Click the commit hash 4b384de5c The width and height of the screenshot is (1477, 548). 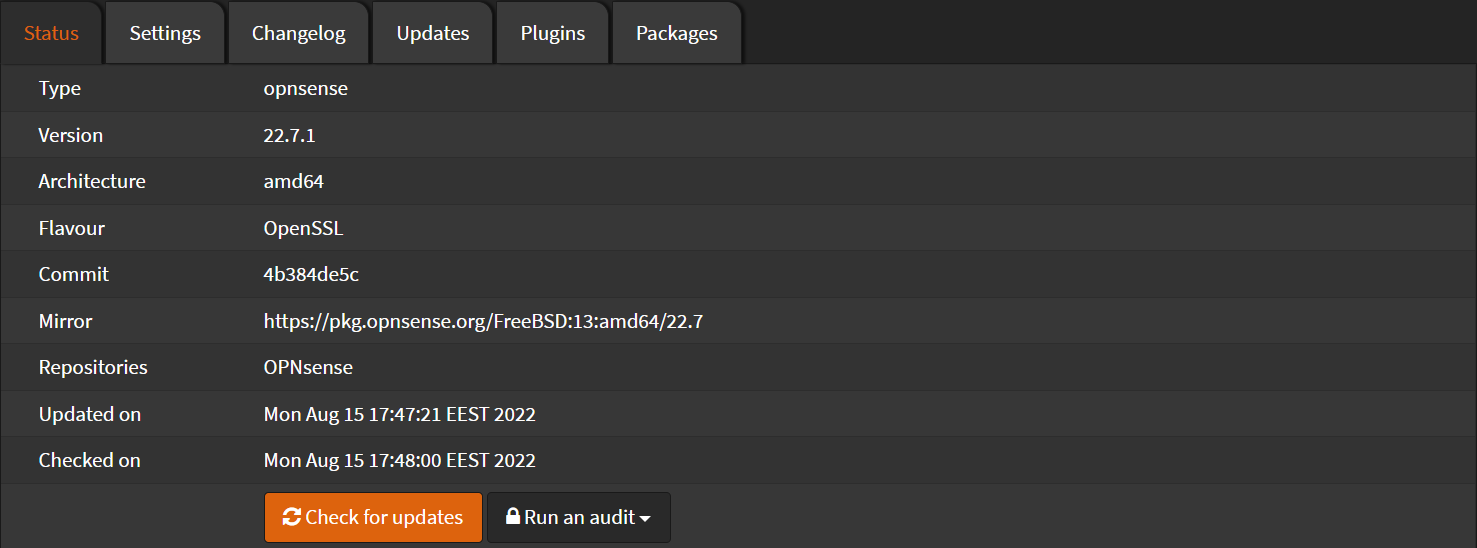tap(311, 274)
